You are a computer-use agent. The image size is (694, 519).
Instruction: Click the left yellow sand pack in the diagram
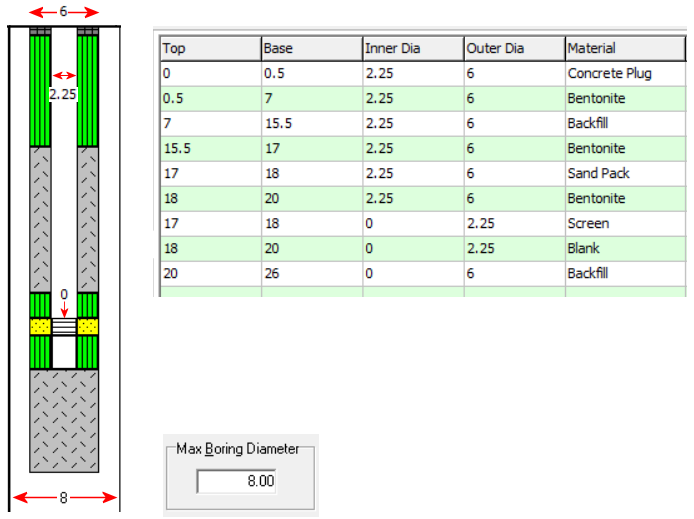click(39, 327)
